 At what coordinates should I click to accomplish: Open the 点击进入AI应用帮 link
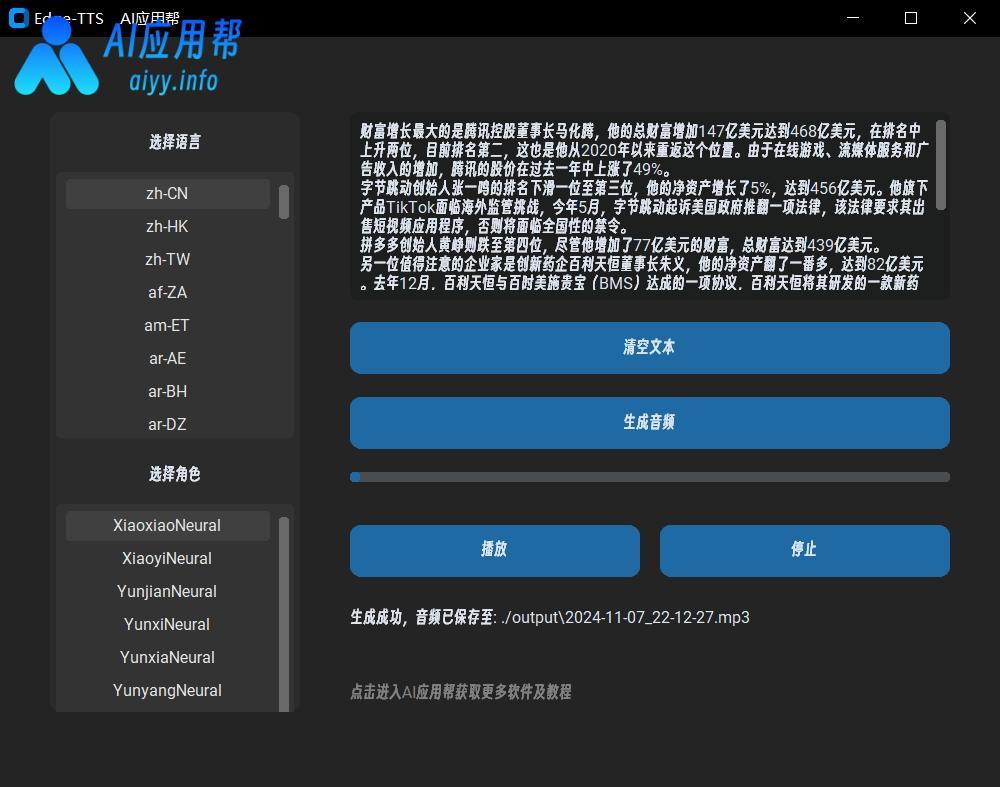point(459,691)
